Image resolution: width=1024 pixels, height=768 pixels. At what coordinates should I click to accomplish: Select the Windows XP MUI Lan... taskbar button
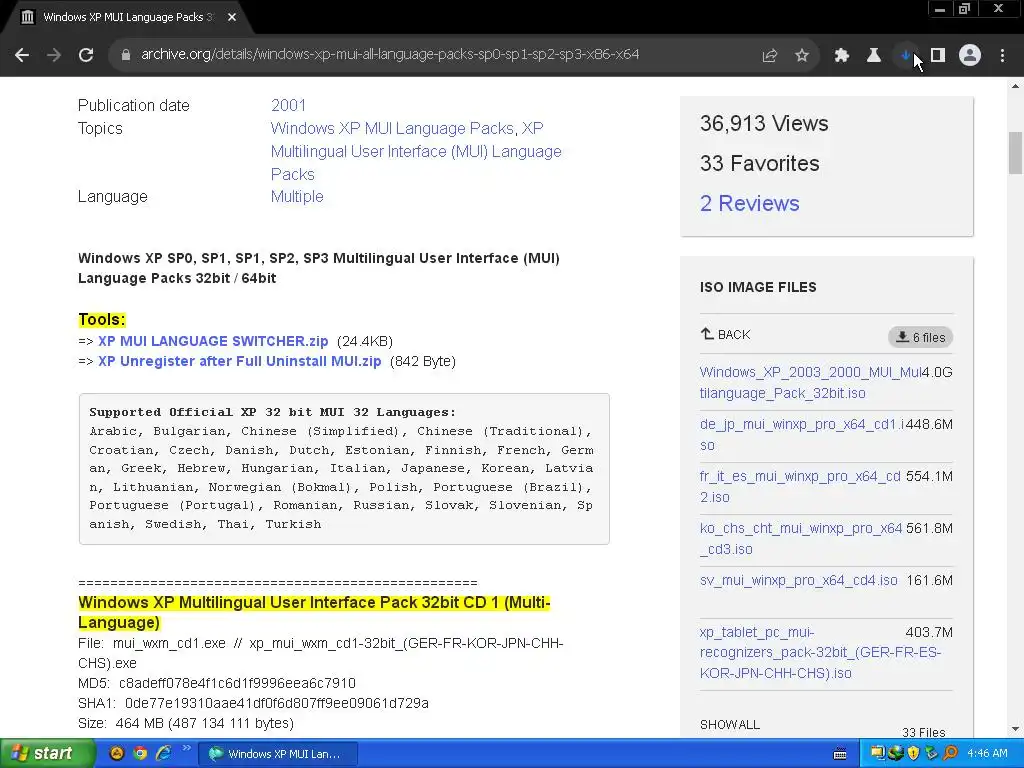tap(280, 754)
